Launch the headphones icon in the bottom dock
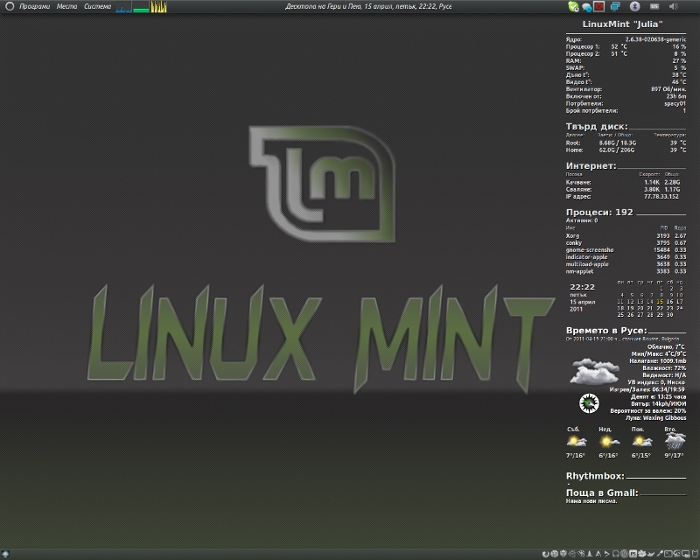 click(616, 554)
